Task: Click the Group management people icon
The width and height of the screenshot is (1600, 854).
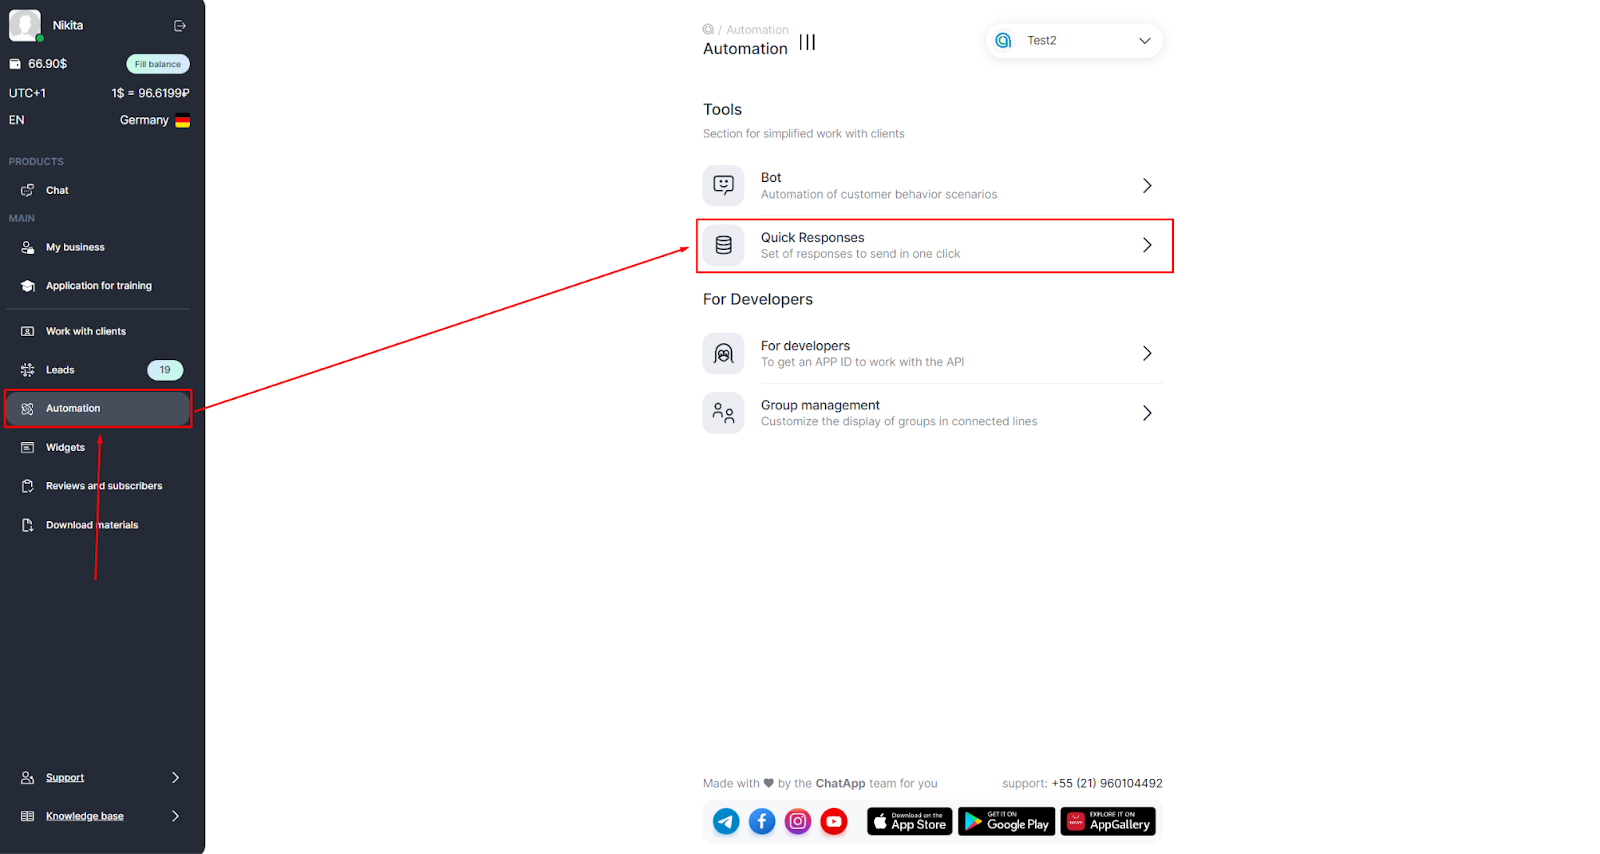Action: pos(723,413)
